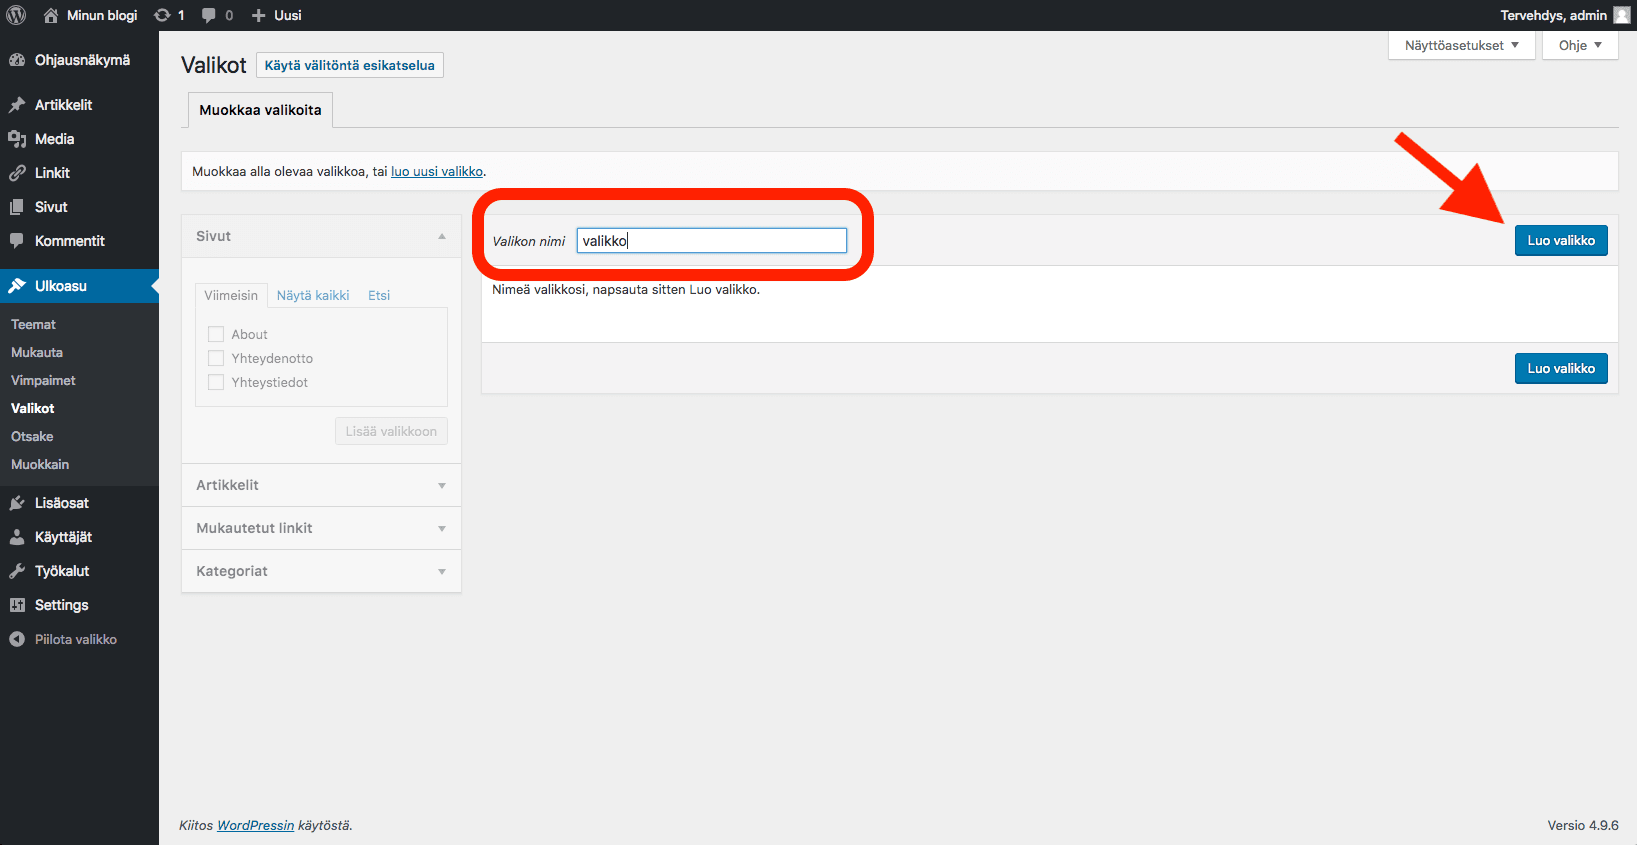Click the Piilota valikko collapse arrow icon
Viewport: 1637px width, 845px height.
click(17, 639)
